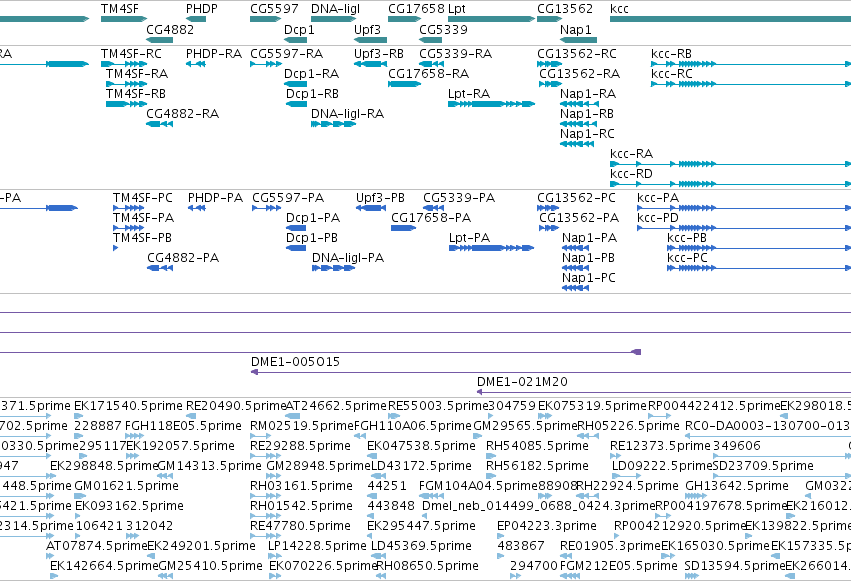Viewport: 851px width, 581px height.
Task: Select EST RE12373.5prime
Action: (615, 456)
